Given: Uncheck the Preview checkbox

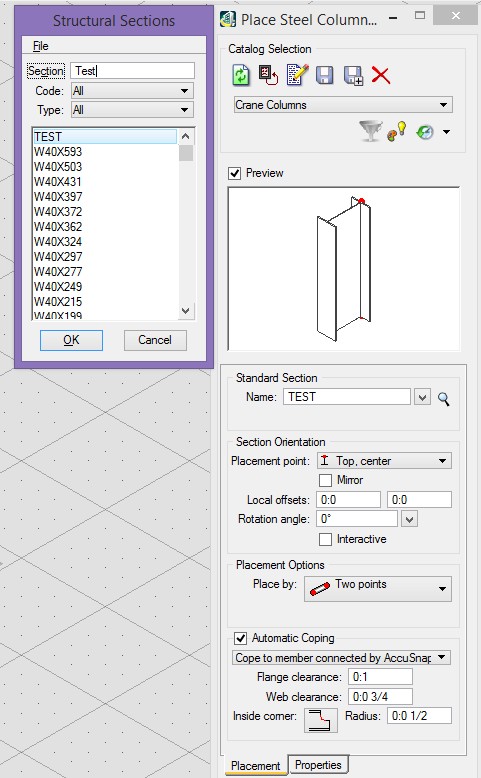Looking at the screenshot, I should [235, 173].
